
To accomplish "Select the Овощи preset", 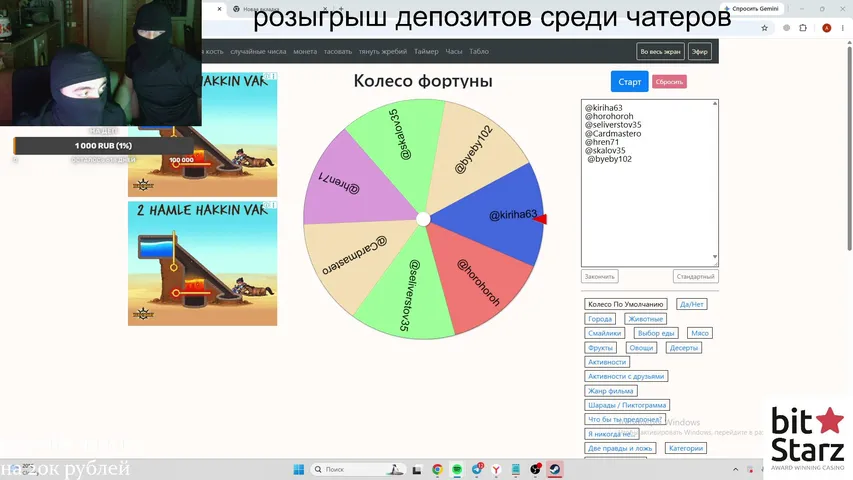I will pyautogui.click(x=641, y=348).
